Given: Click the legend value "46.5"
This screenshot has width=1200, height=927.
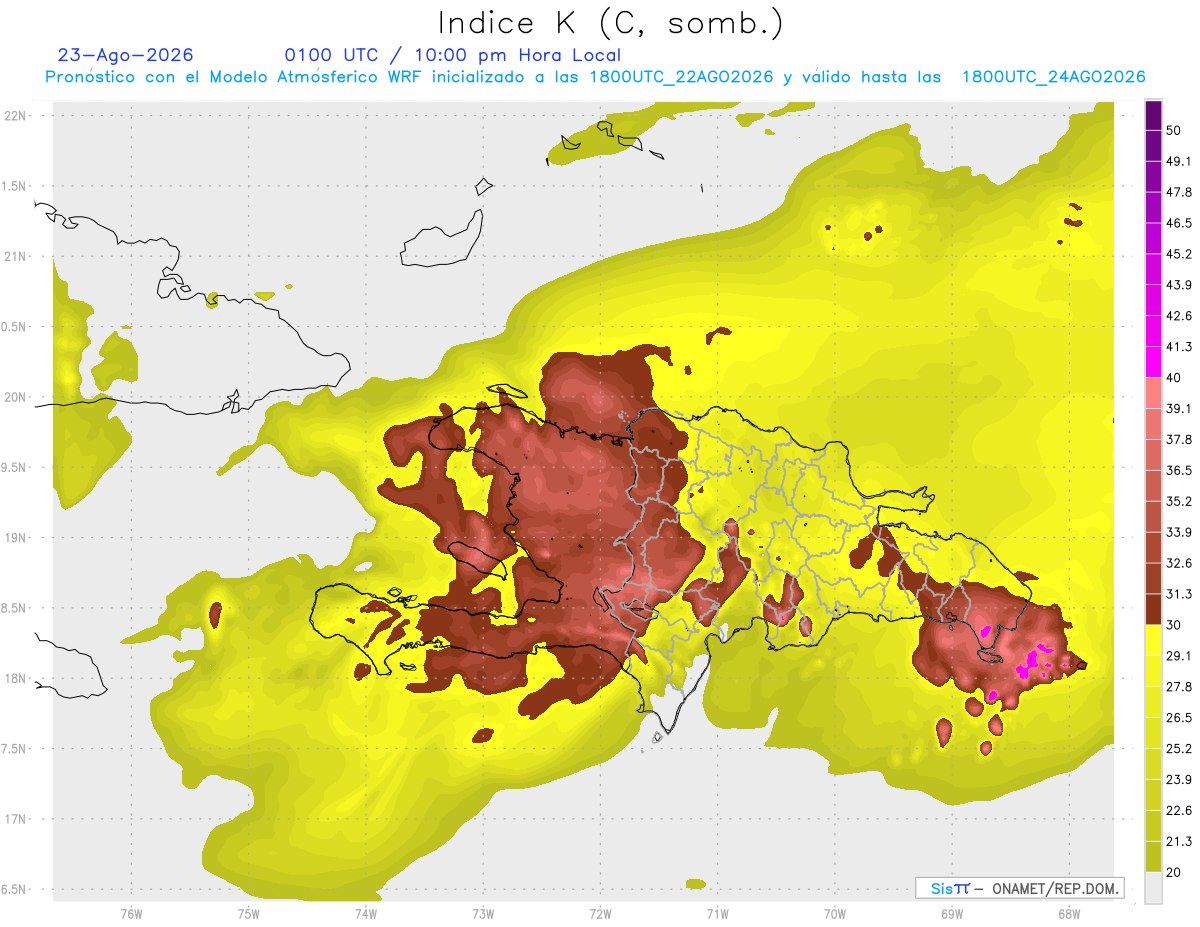Looking at the screenshot, I should pos(1179,223).
